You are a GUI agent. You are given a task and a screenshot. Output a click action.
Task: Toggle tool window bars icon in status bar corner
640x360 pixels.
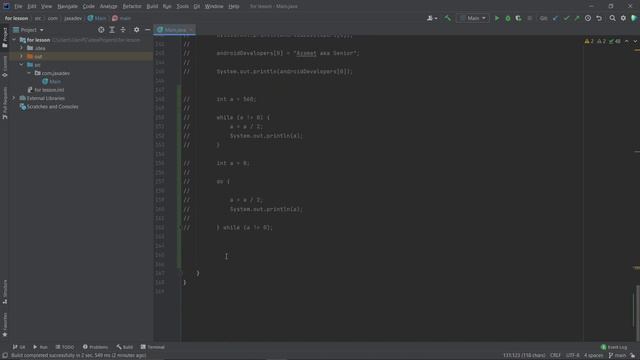point(5,356)
